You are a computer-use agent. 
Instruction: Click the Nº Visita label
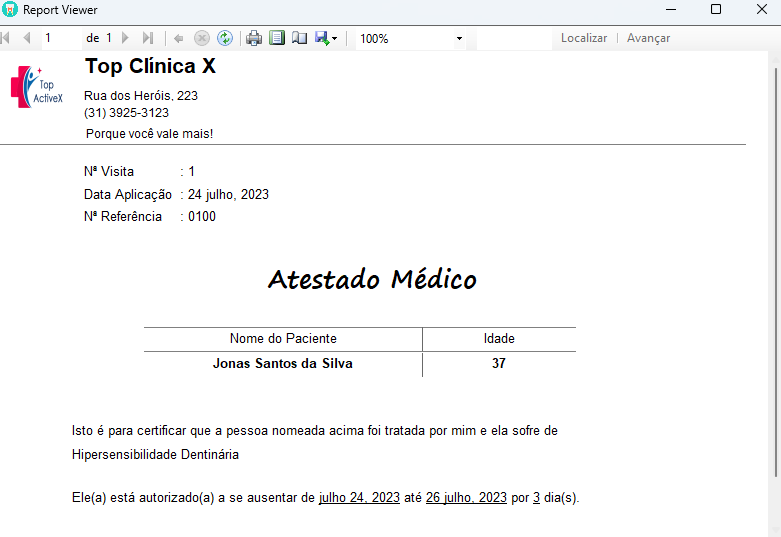pos(109,171)
